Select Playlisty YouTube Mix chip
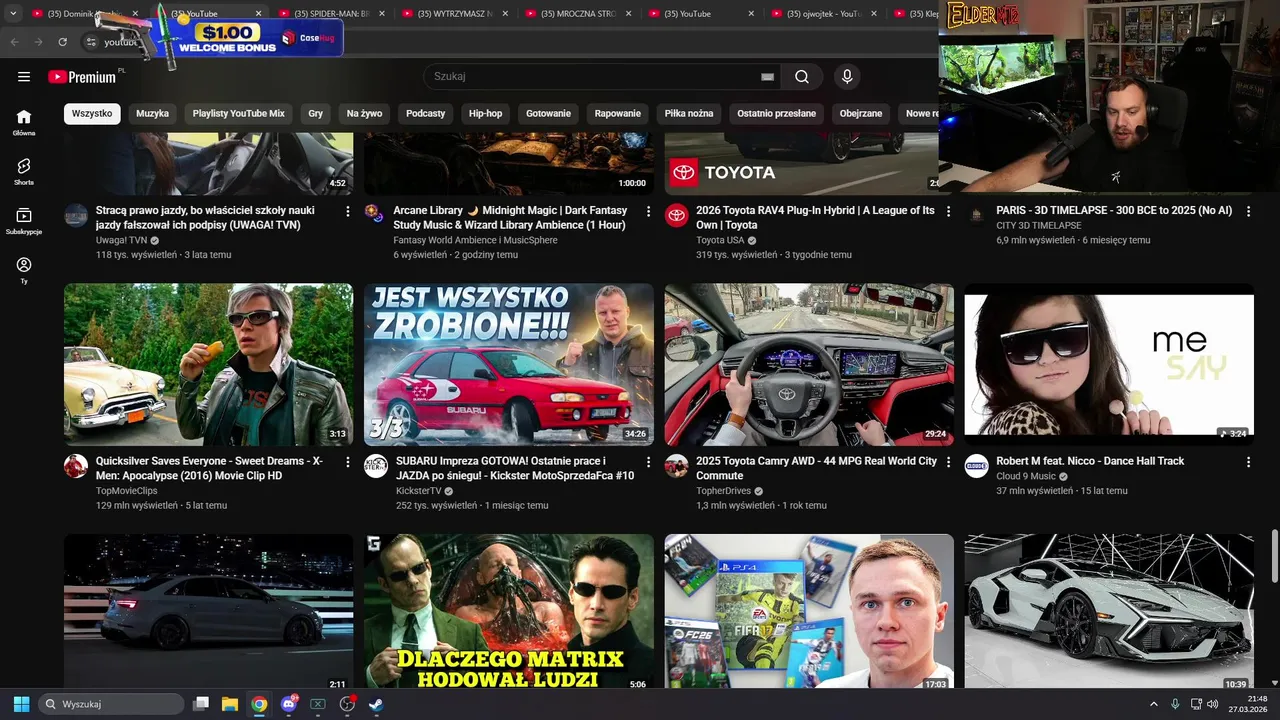 (x=239, y=114)
